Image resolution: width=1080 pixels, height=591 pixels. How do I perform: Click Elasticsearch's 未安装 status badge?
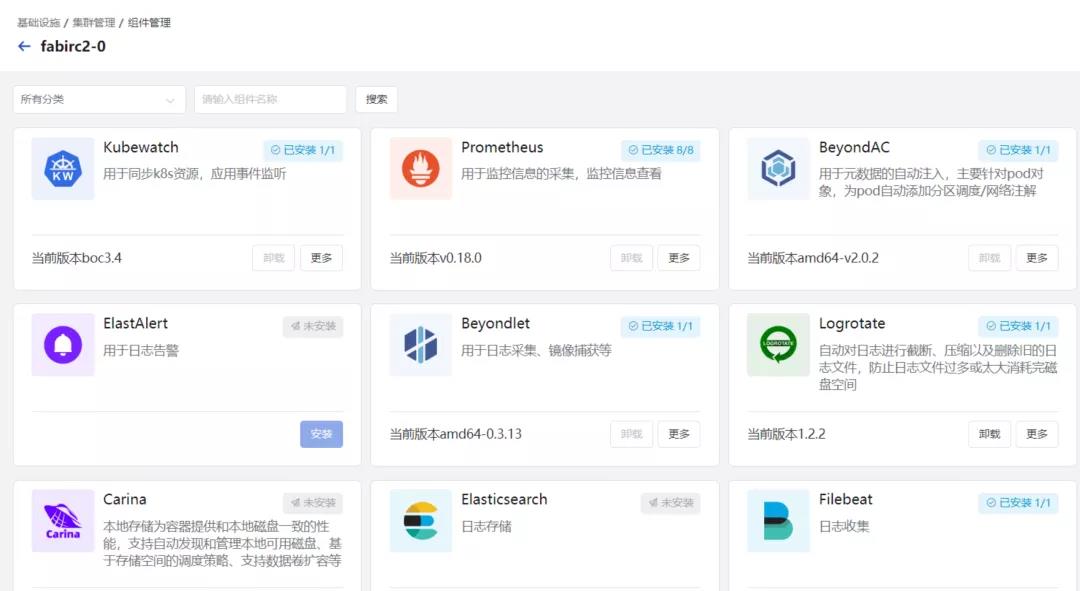(671, 503)
